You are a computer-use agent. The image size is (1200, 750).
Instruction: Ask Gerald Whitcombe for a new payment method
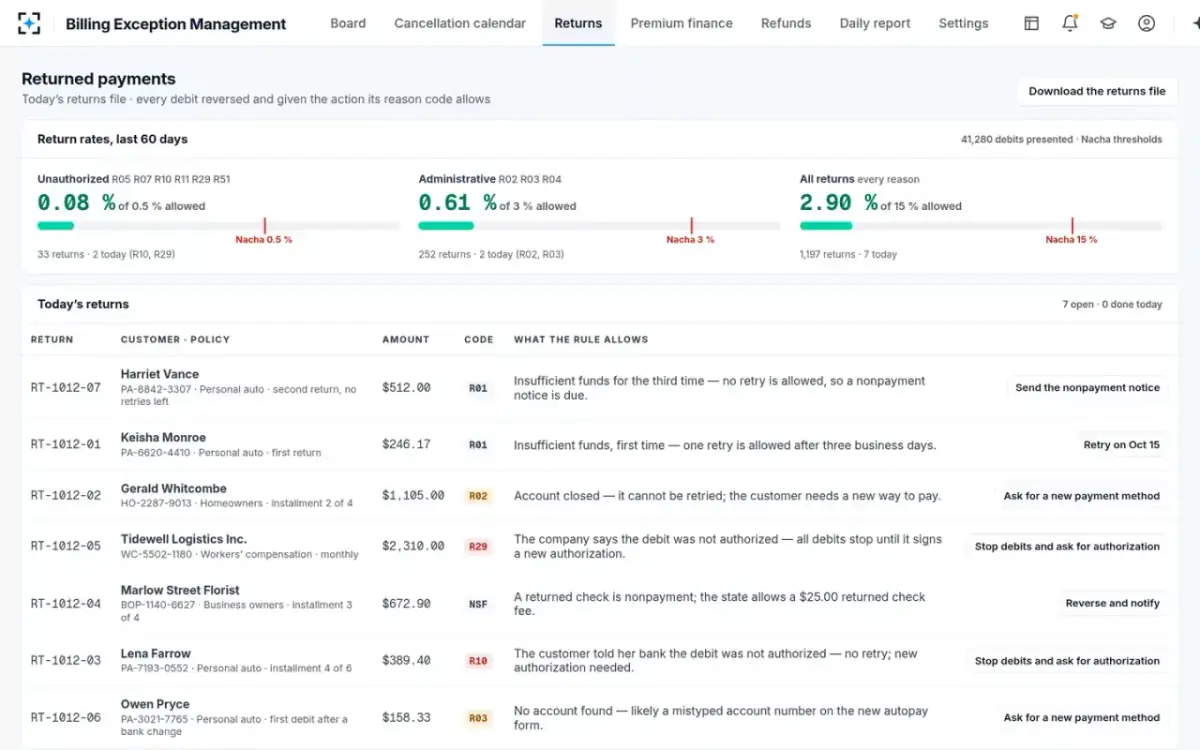click(1081, 496)
